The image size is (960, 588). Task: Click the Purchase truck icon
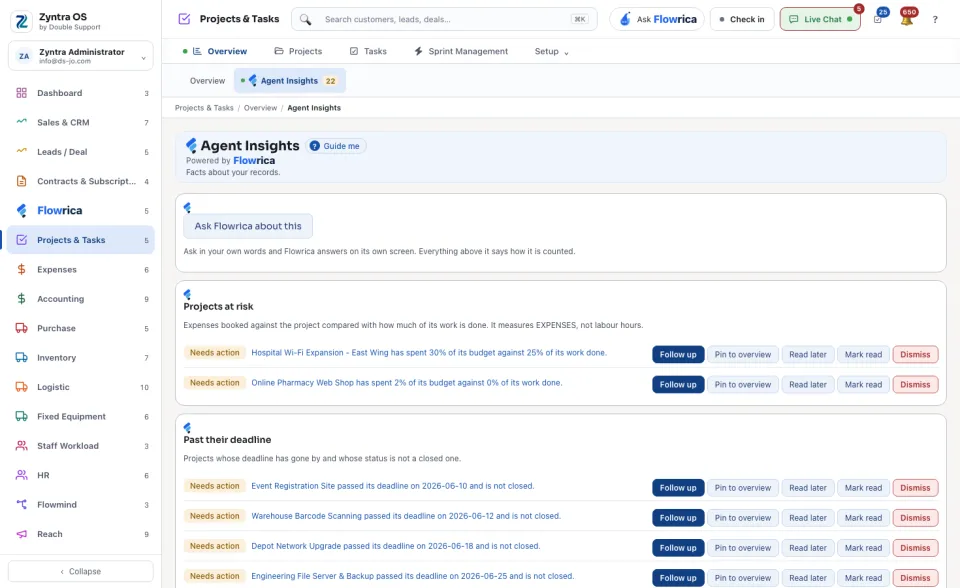coord(21,328)
